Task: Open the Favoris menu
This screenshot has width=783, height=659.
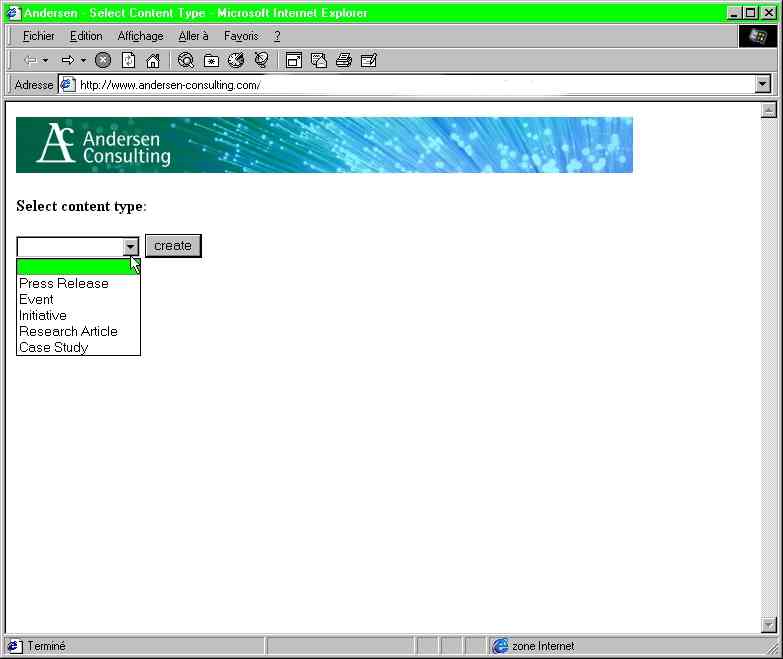Action: [241, 36]
